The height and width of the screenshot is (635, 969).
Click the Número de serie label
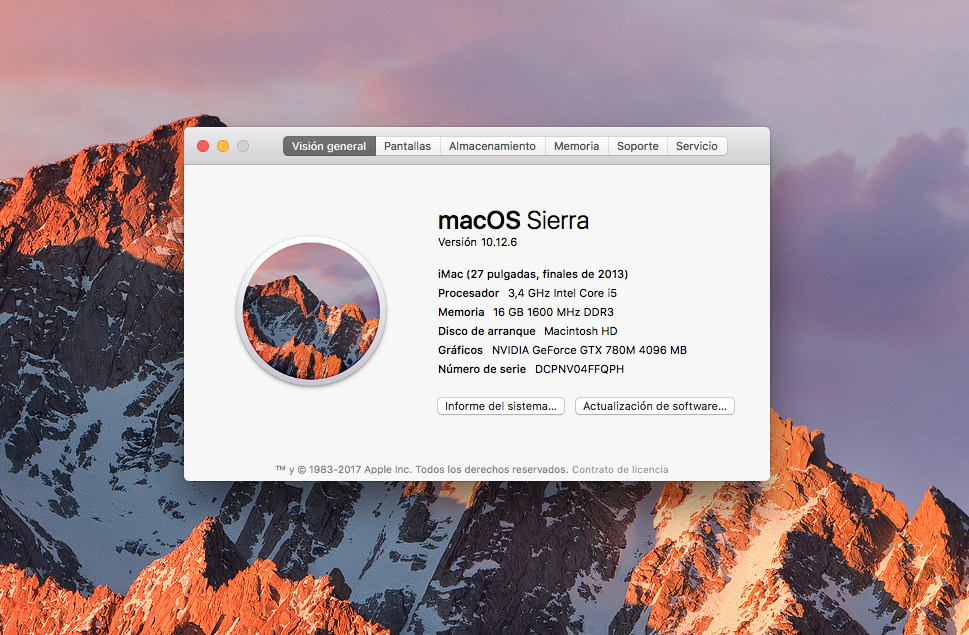click(482, 369)
